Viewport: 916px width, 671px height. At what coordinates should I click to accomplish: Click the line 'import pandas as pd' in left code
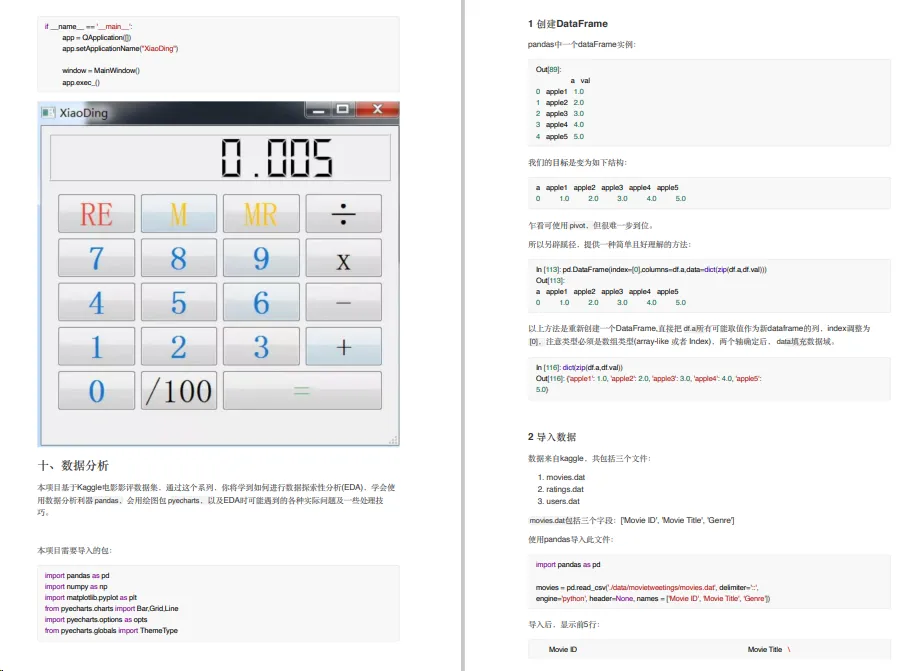[77, 575]
